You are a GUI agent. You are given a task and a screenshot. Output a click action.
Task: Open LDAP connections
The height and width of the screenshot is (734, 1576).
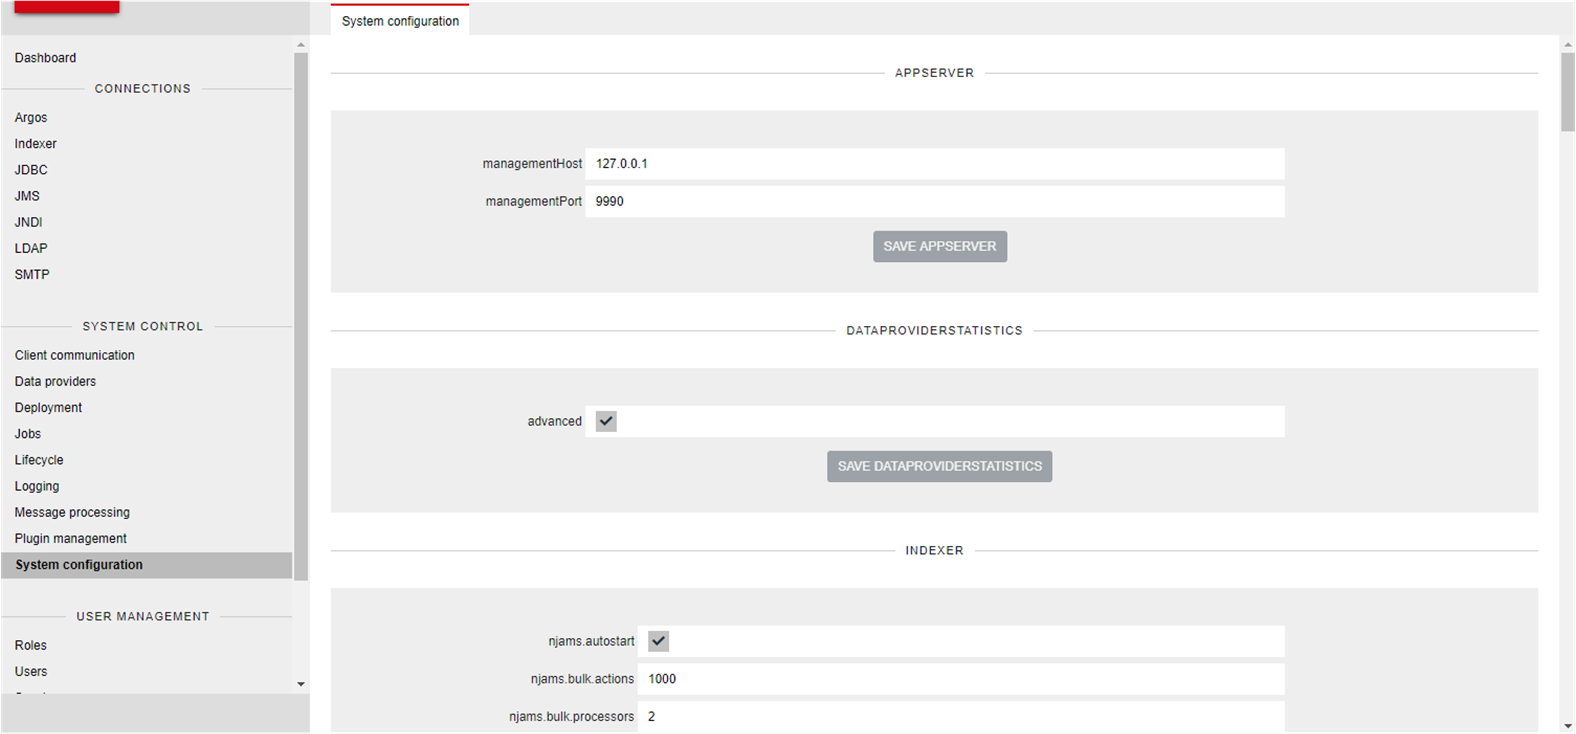tap(31, 248)
